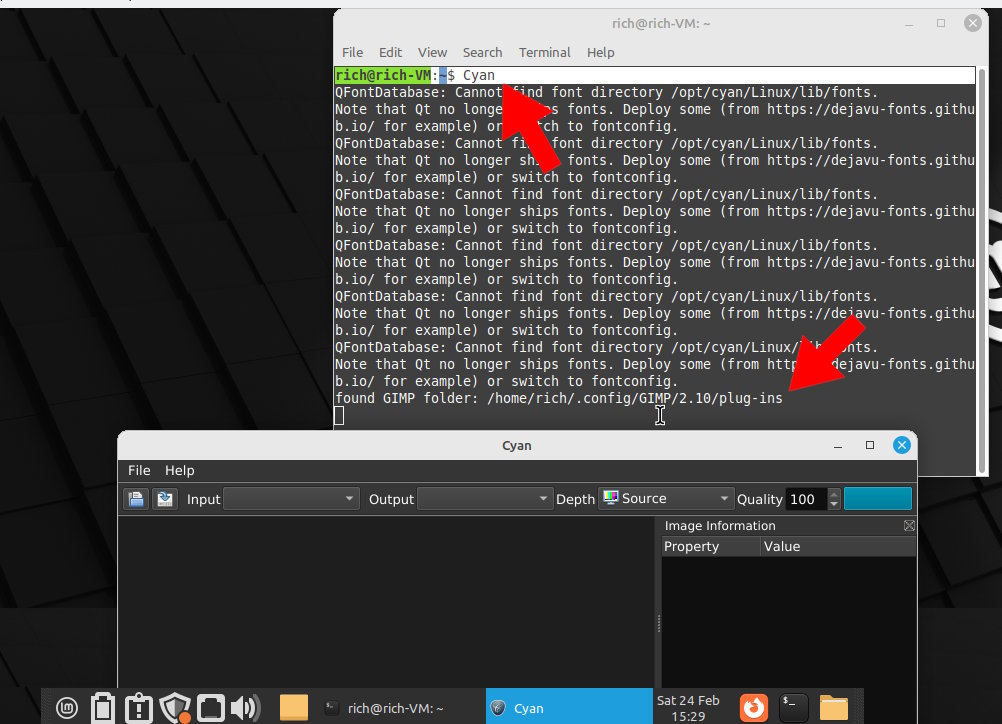The image size is (1002, 724).
Task: Open the Terminal menu in terminal window
Action: [544, 52]
